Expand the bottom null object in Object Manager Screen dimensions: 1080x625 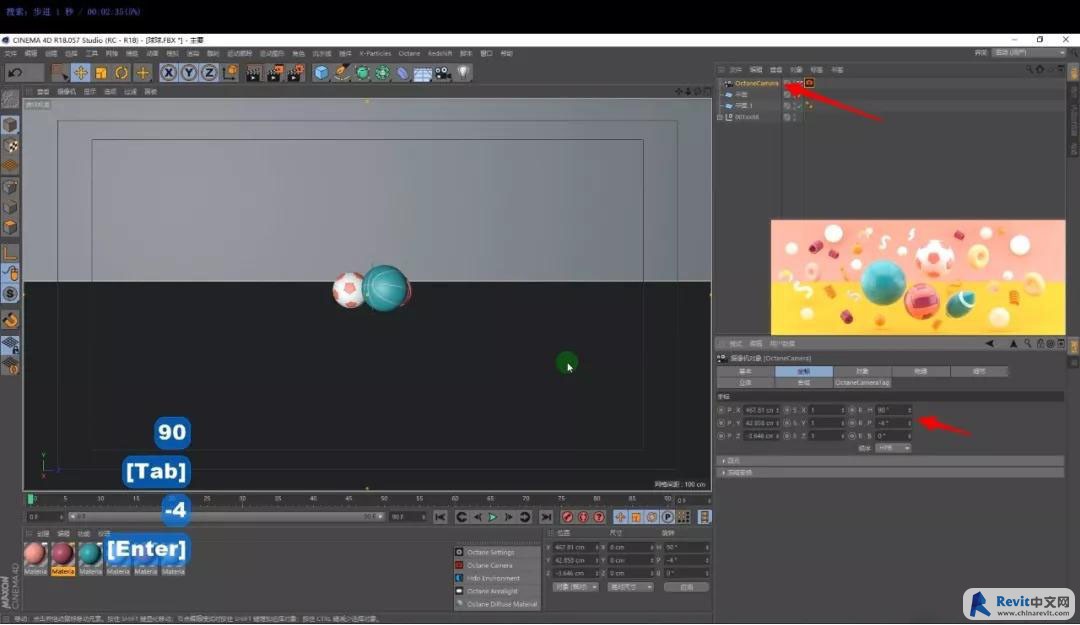[x=720, y=117]
